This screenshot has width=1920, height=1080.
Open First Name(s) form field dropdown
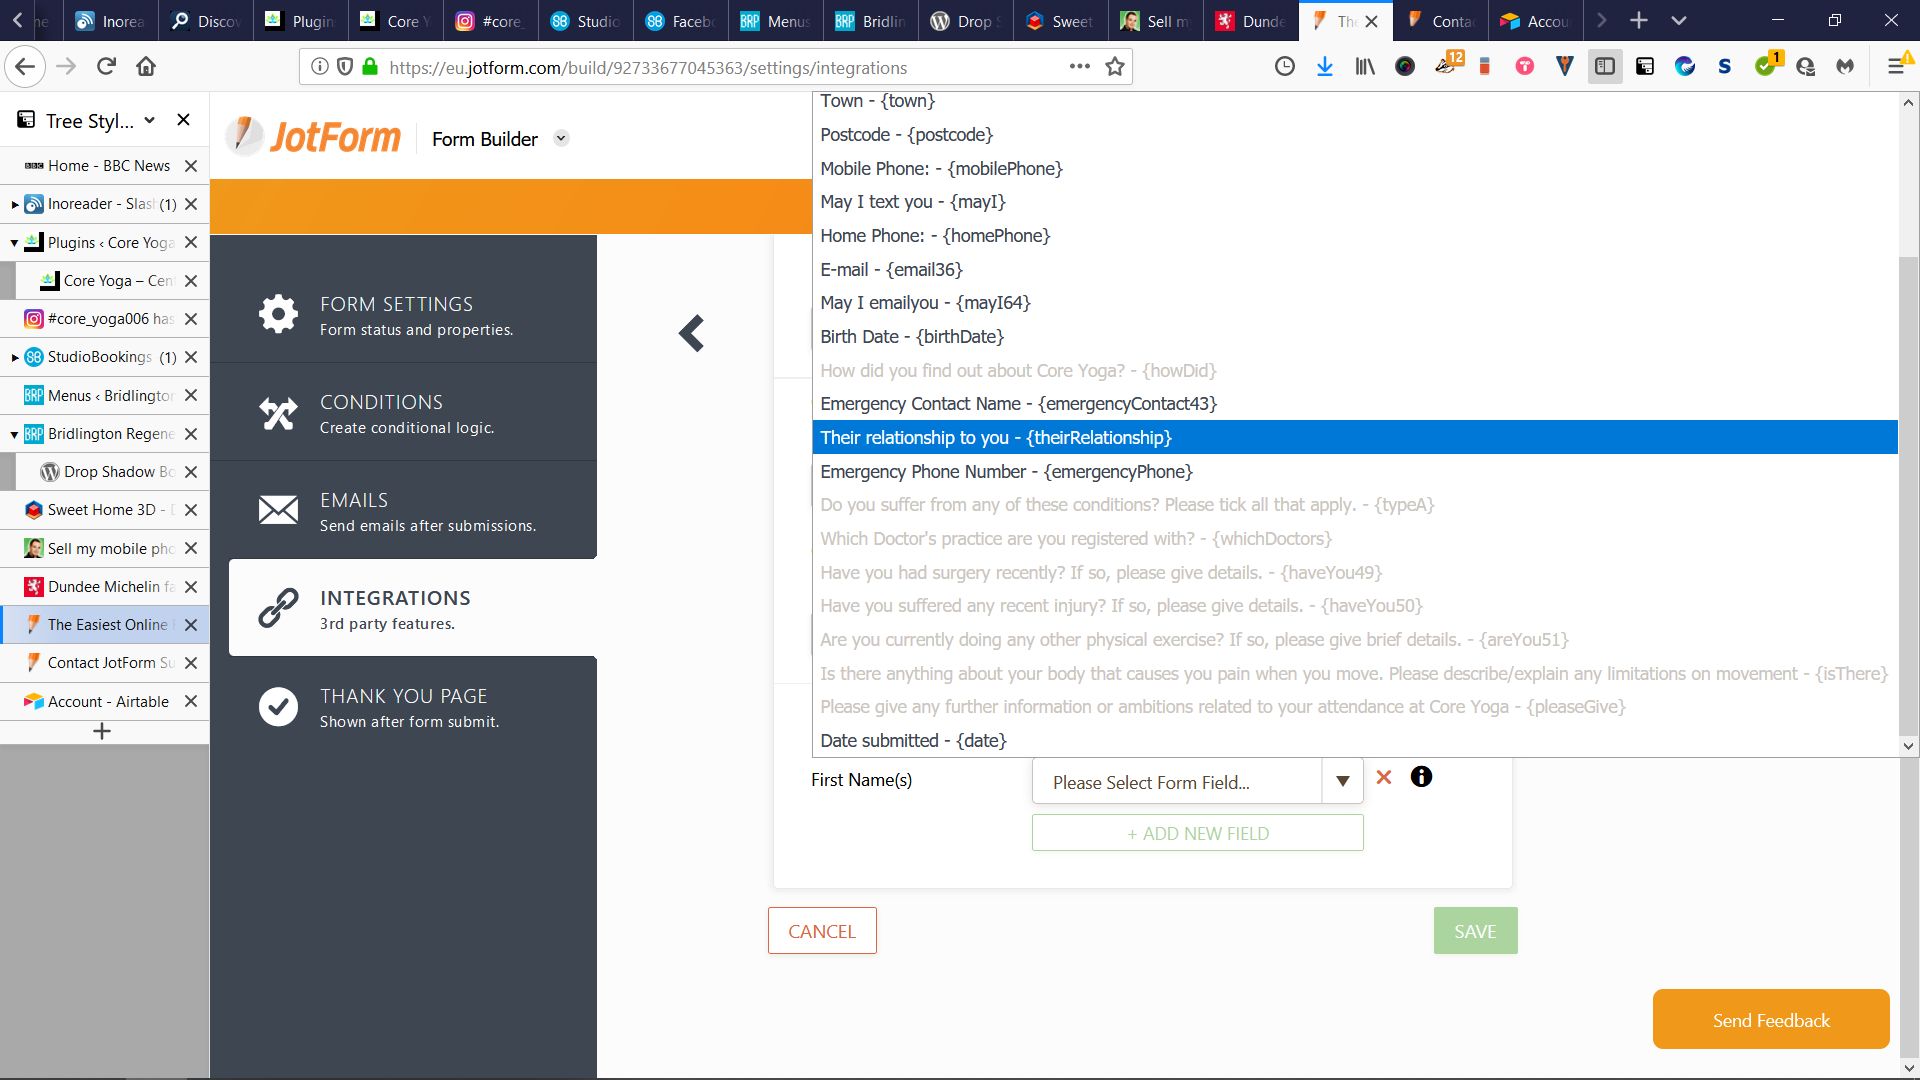click(x=1197, y=782)
